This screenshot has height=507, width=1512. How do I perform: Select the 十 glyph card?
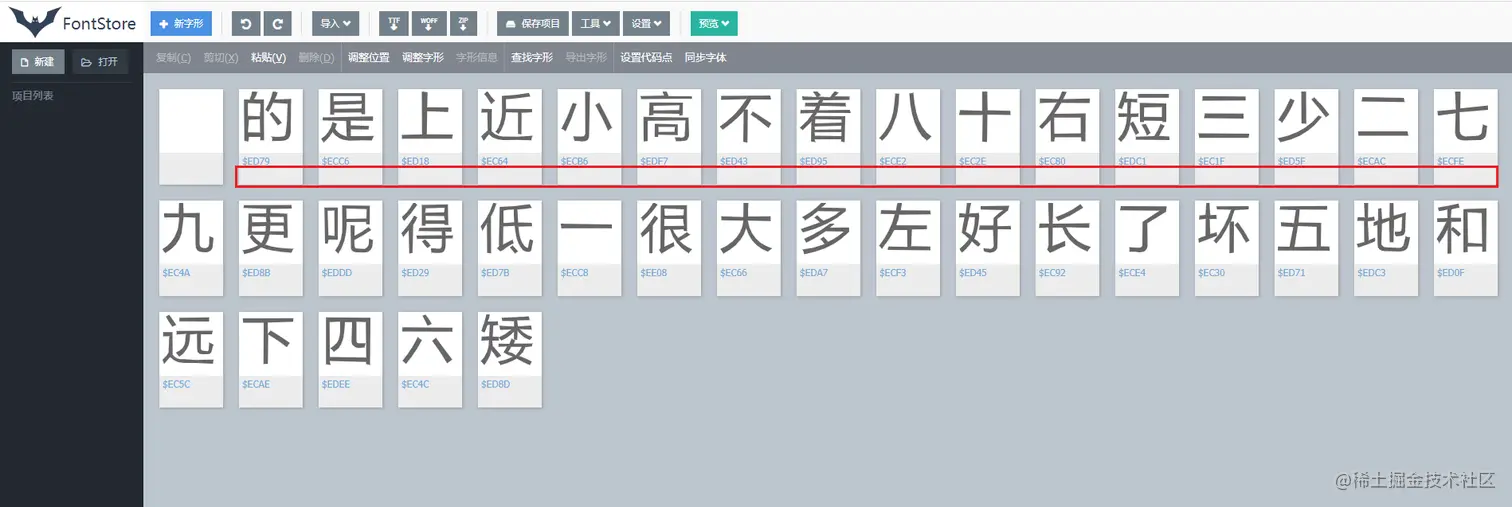click(988, 136)
